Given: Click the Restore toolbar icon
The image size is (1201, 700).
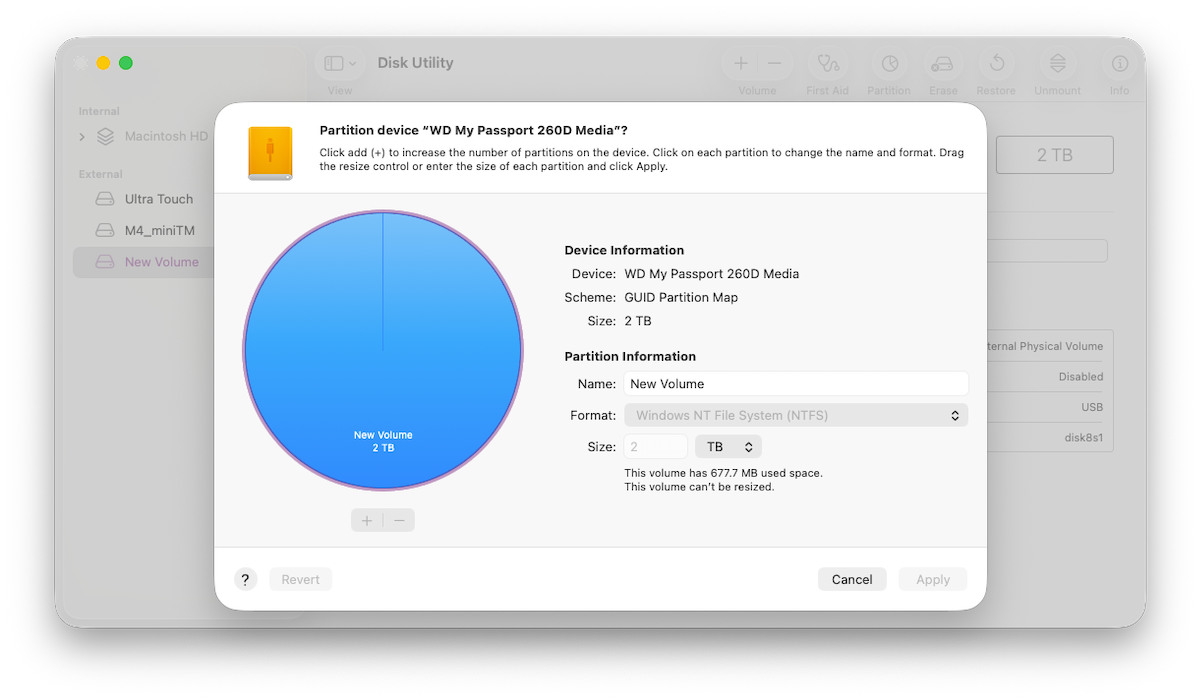Looking at the screenshot, I should (x=996, y=65).
